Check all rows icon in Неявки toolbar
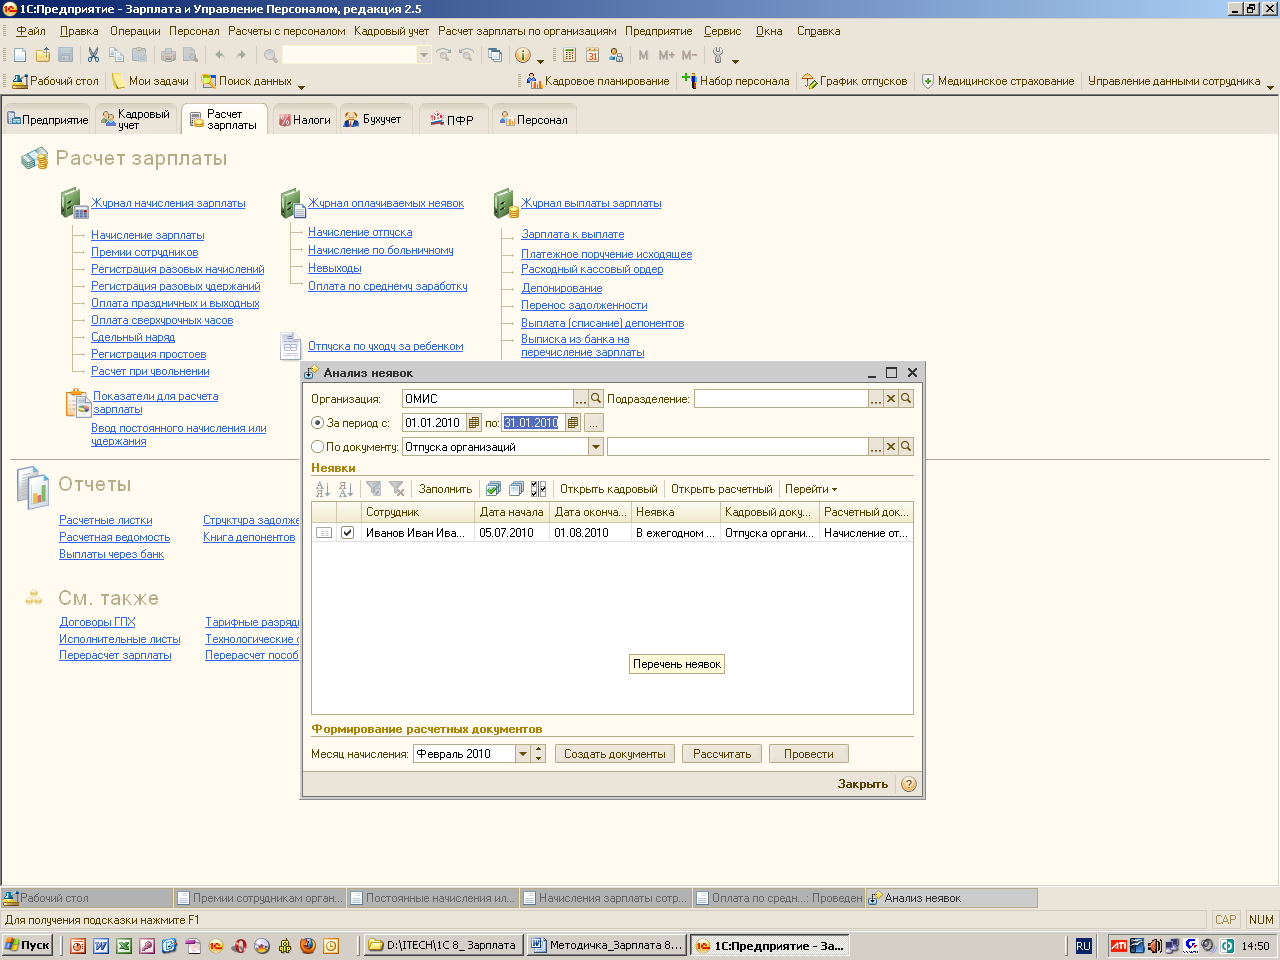This screenshot has width=1280, height=960. 493,489
